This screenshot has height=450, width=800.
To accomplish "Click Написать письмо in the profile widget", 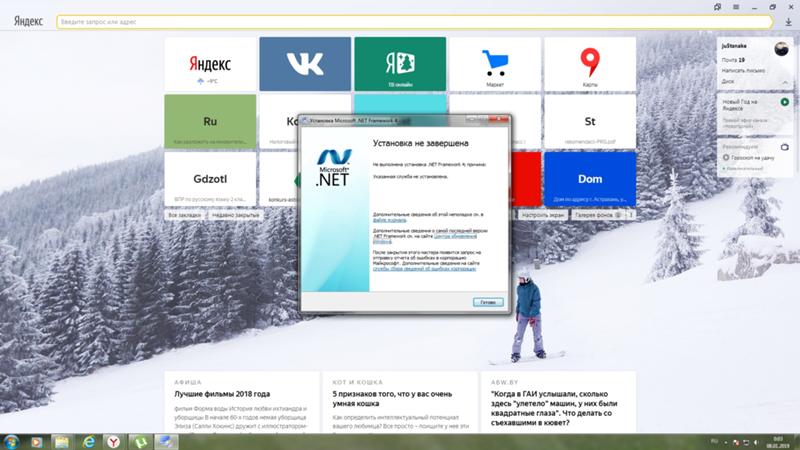I will [743, 70].
